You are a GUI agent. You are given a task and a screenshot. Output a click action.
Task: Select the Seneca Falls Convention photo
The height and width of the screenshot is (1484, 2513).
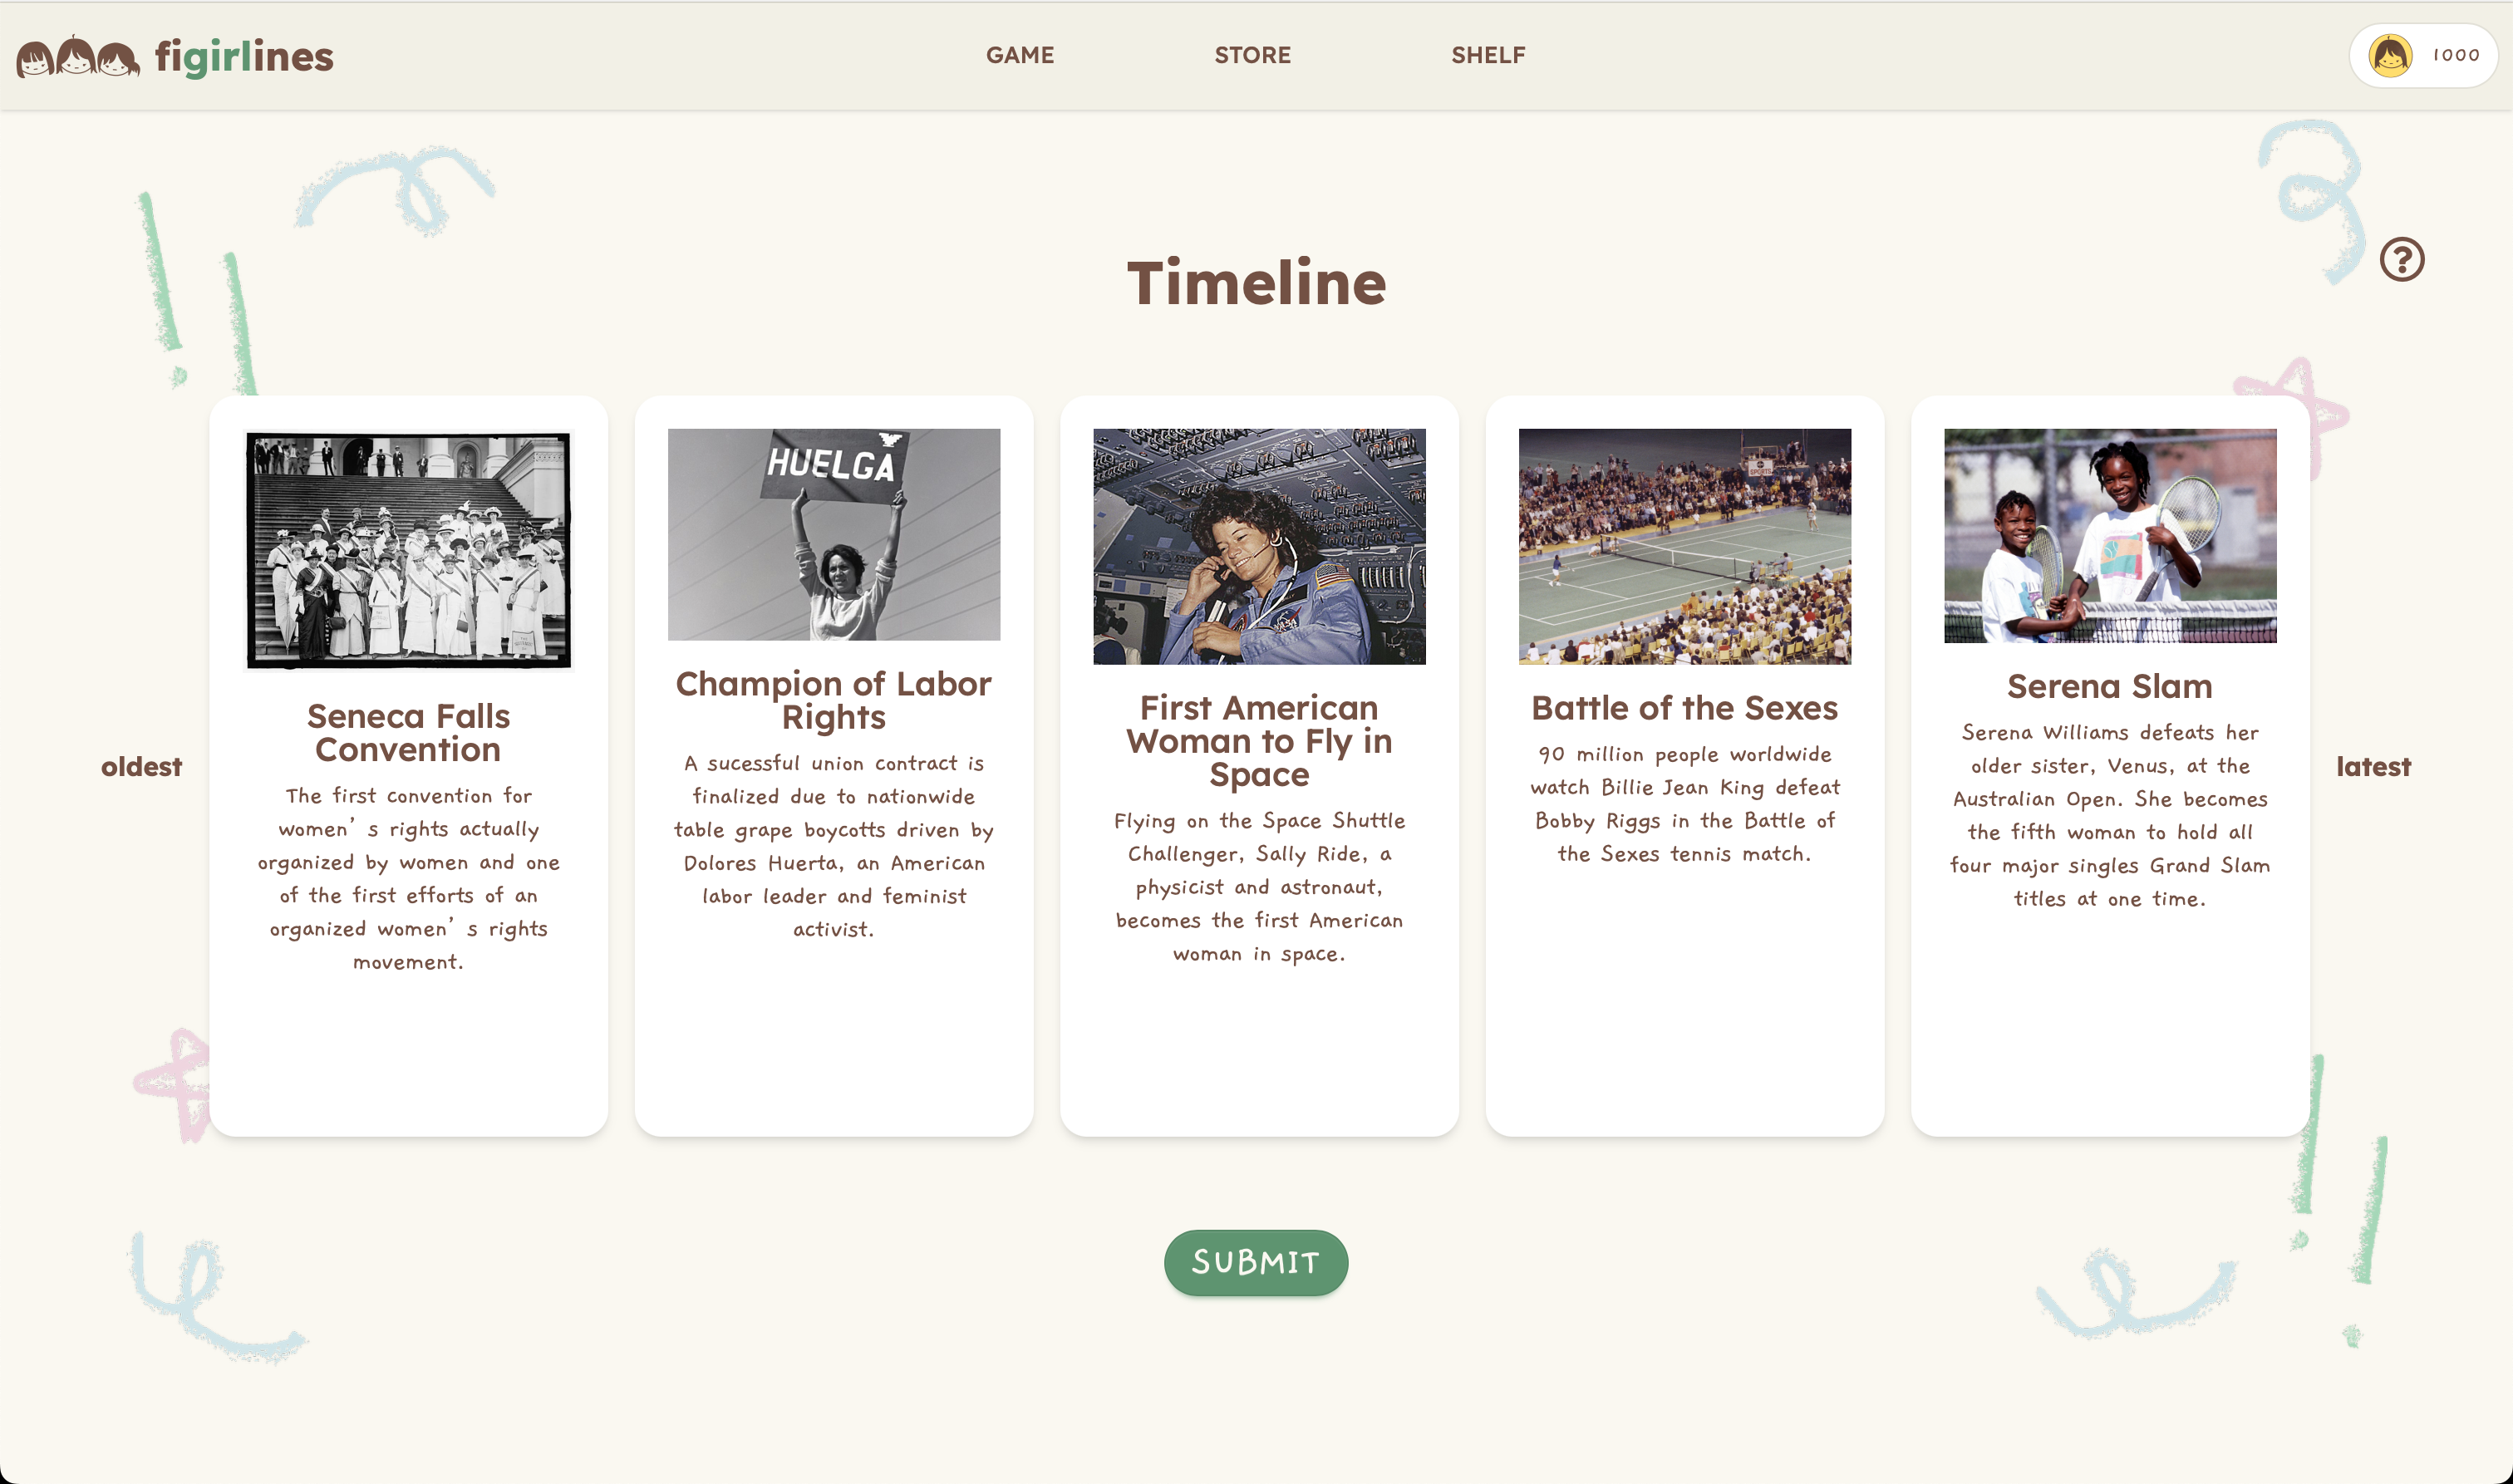tap(408, 550)
